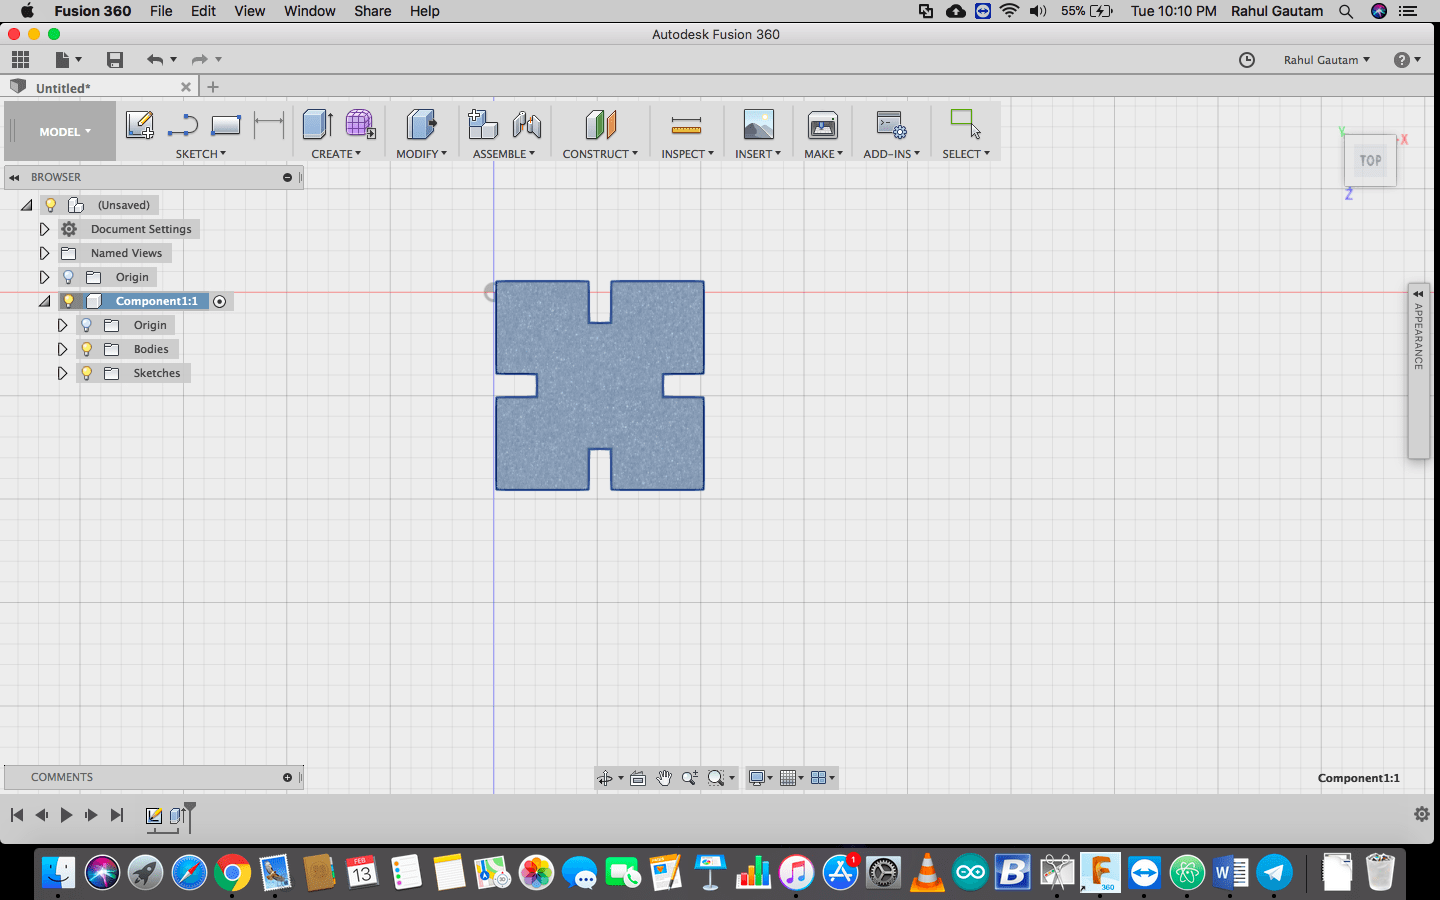Open the View menu

click(x=249, y=11)
